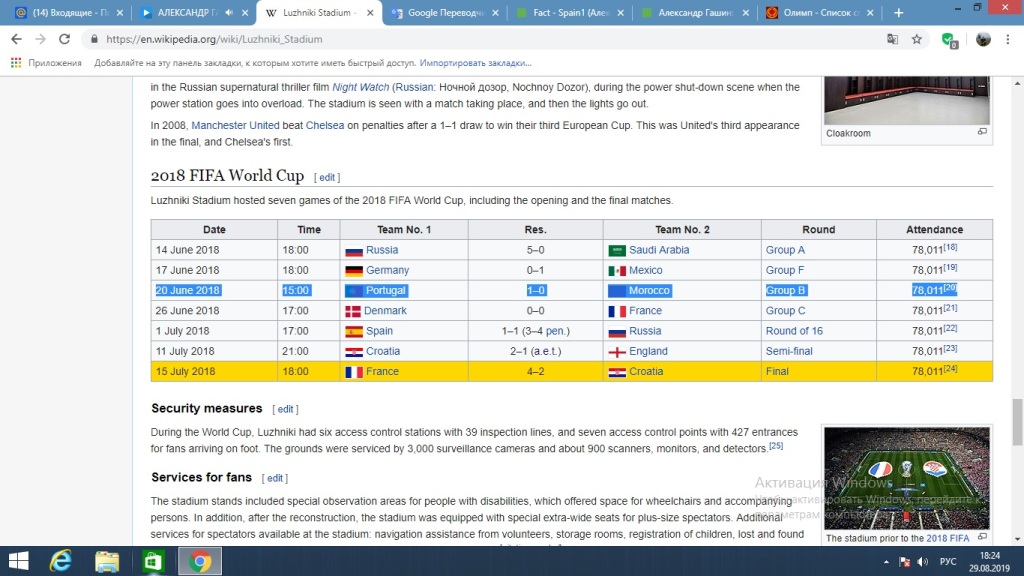Open the clock and date flyout
The image size is (1024, 576).
pyautogui.click(x=989, y=562)
